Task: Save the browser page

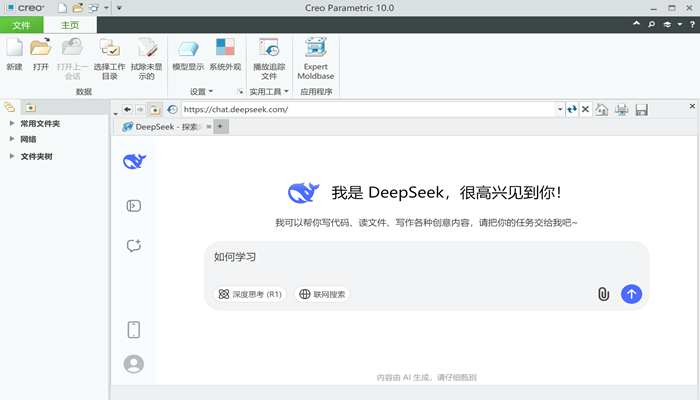Action: (x=642, y=109)
